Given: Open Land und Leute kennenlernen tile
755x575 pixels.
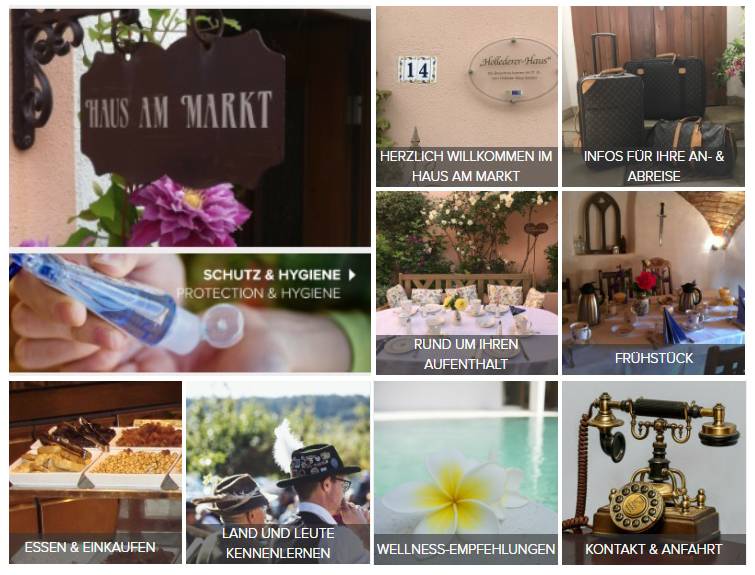Looking at the screenshot, I should [x=278, y=472].
